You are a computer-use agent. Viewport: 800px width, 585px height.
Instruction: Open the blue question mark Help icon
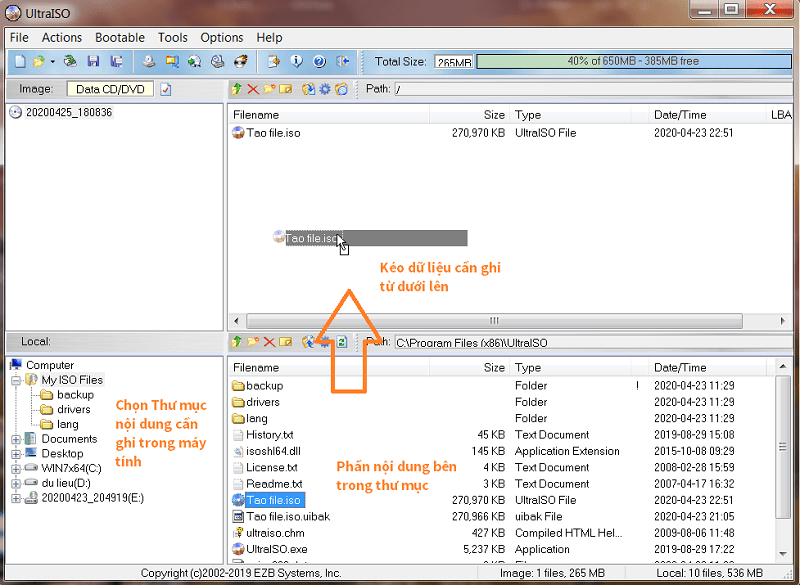coord(319,62)
